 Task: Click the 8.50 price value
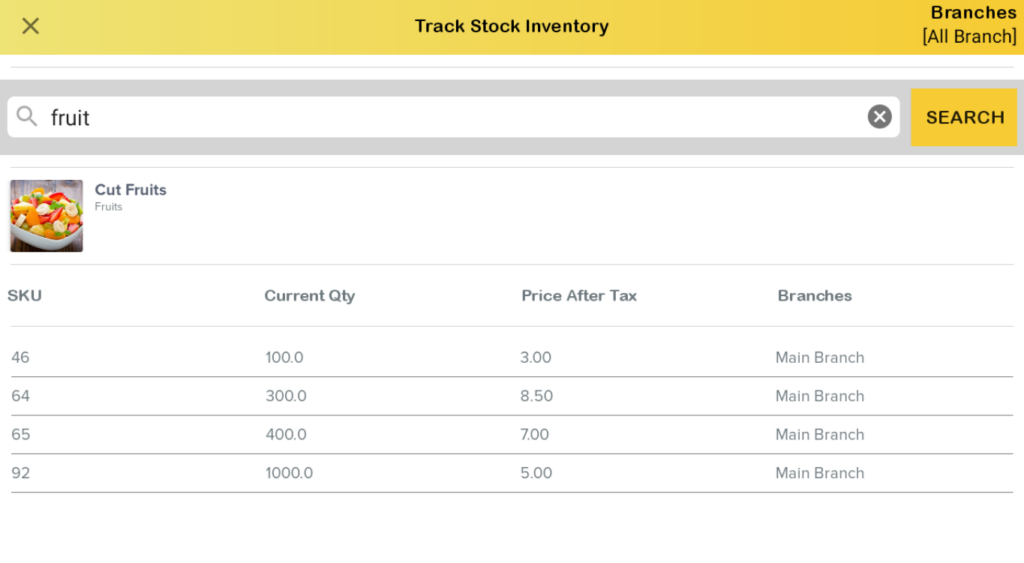(536, 396)
